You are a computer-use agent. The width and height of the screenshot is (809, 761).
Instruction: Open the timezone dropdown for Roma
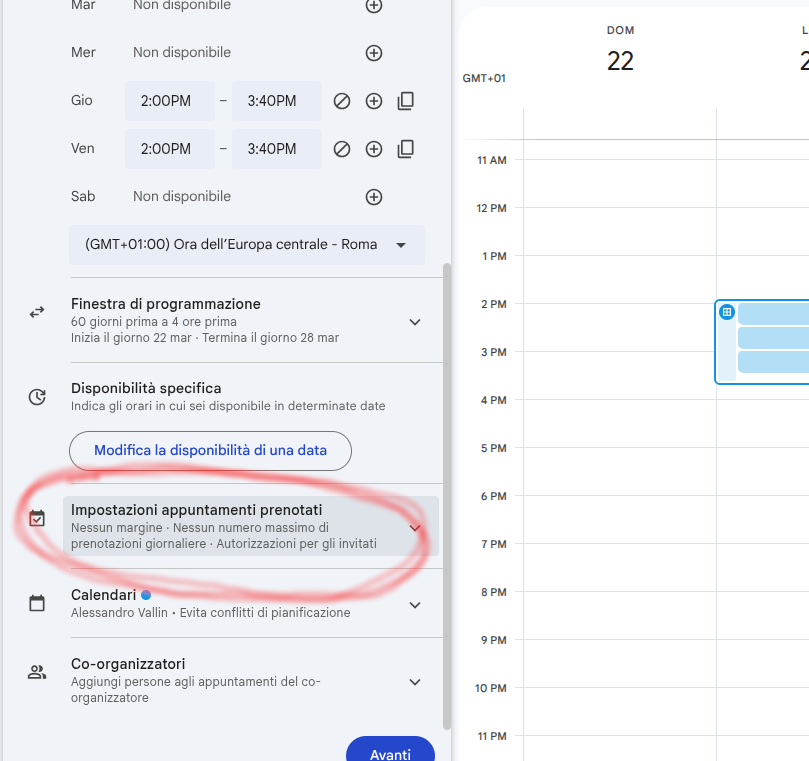pos(247,245)
